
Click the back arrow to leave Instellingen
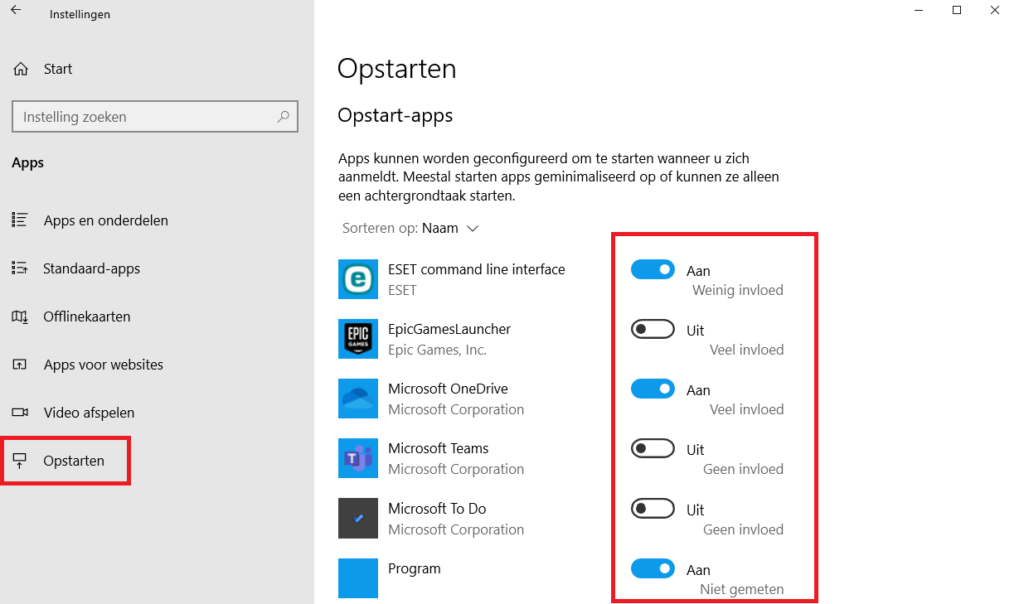[x=14, y=13]
